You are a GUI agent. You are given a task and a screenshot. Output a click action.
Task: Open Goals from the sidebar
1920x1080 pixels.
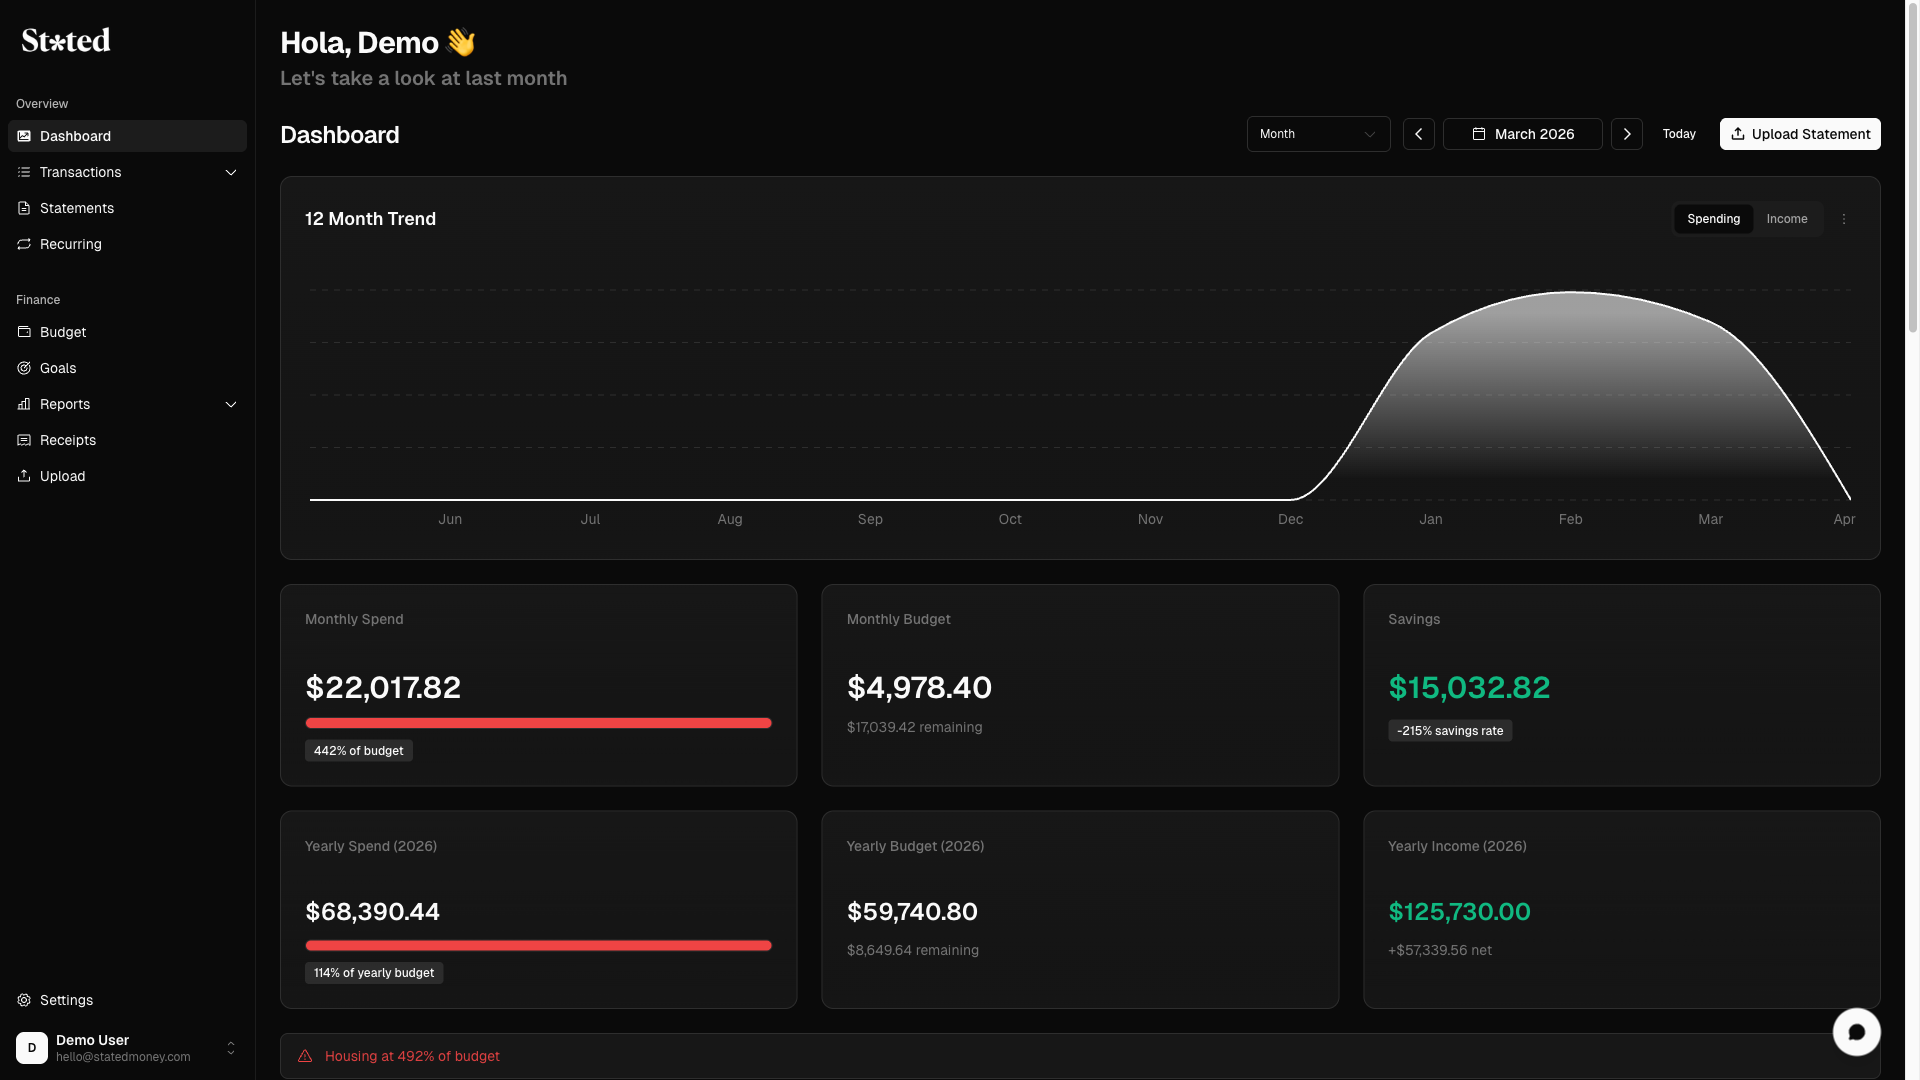click(x=58, y=368)
